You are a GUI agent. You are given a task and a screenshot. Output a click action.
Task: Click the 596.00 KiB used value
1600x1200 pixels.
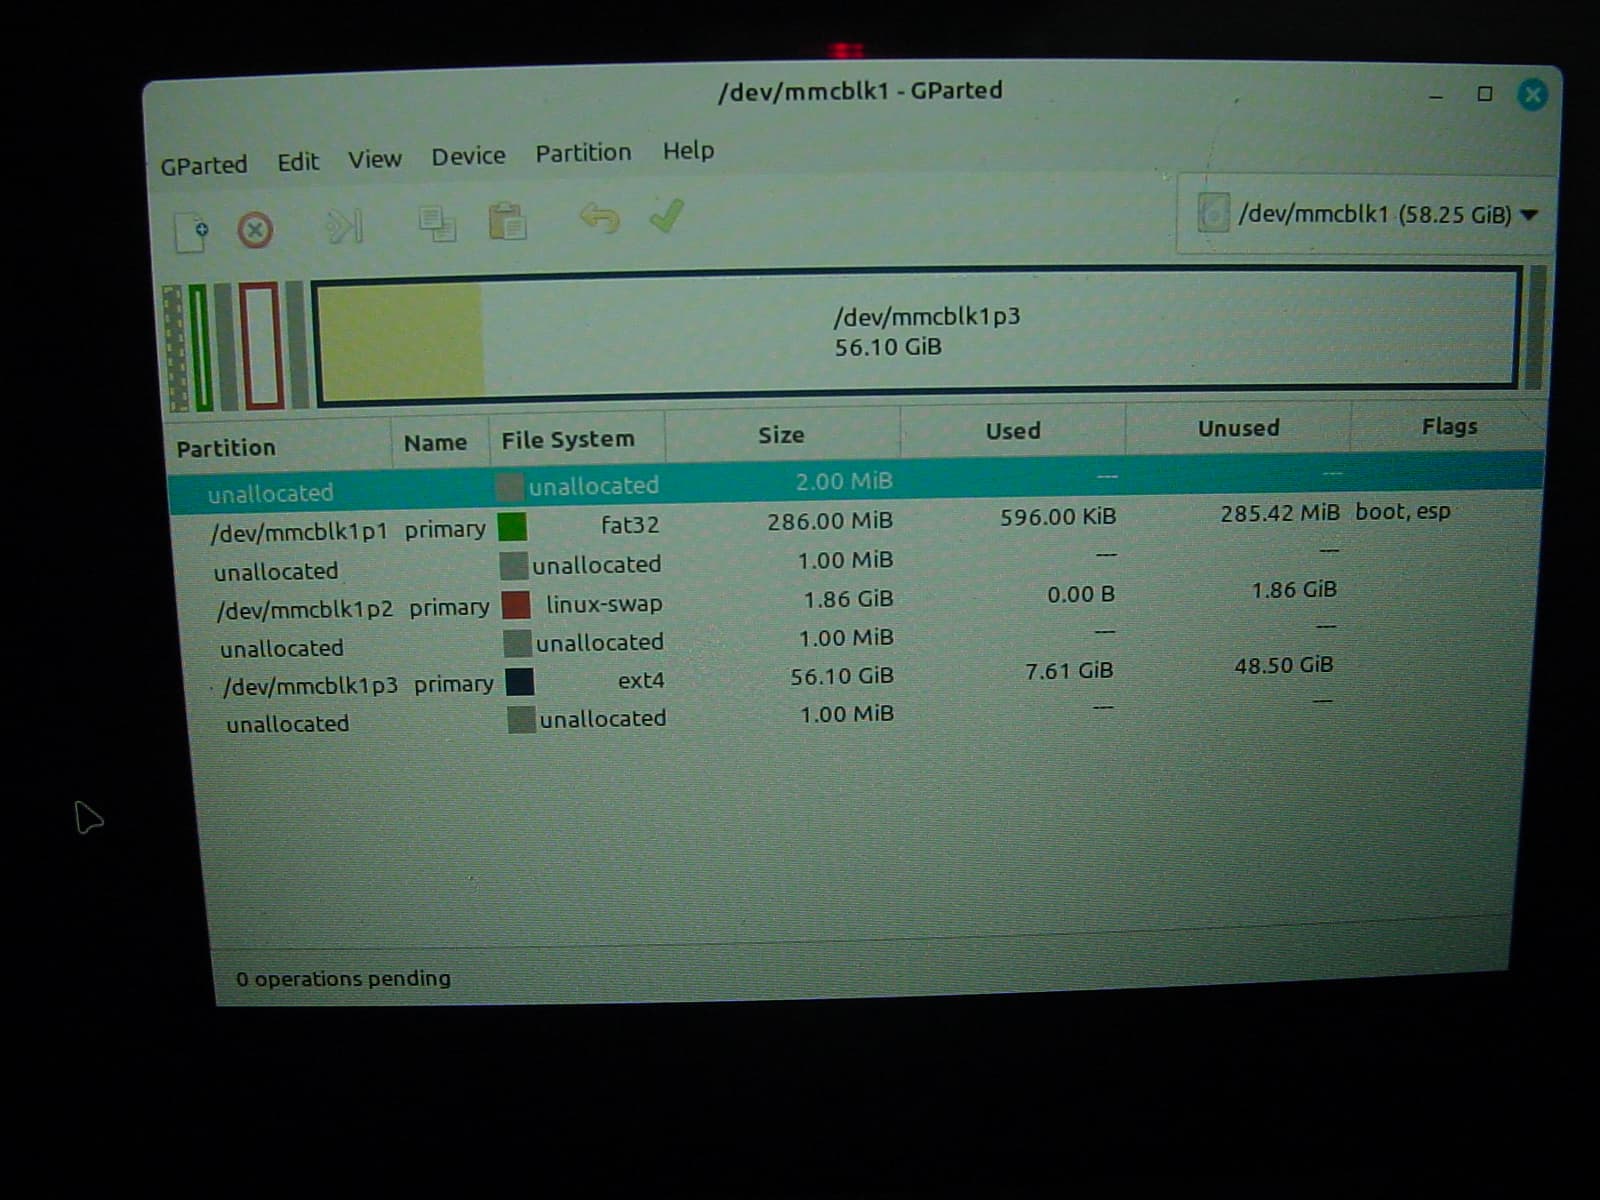(x=1058, y=517)
